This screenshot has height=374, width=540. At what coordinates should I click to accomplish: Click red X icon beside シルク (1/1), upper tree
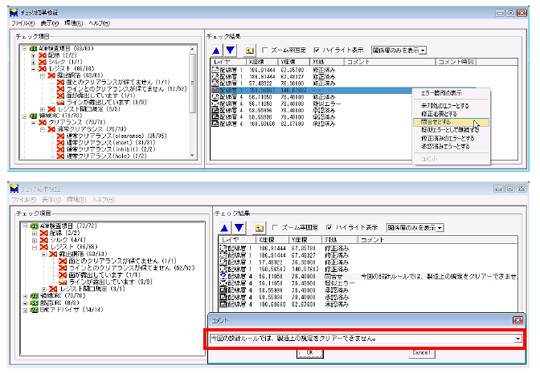point(43,62)
